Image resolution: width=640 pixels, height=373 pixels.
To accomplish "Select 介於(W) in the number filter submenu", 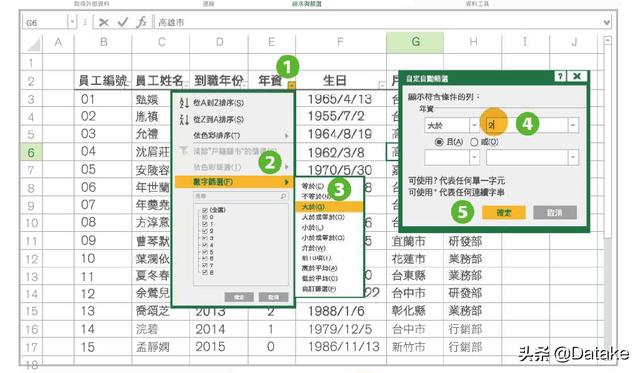I will (313, 248).
